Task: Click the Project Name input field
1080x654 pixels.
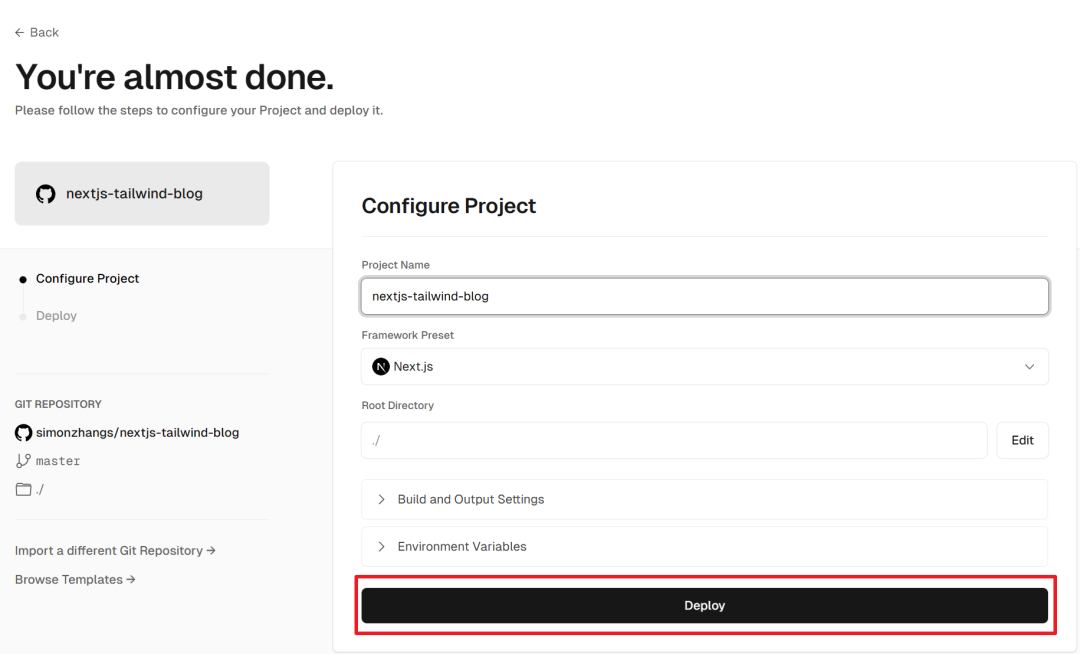Action: 704,297
